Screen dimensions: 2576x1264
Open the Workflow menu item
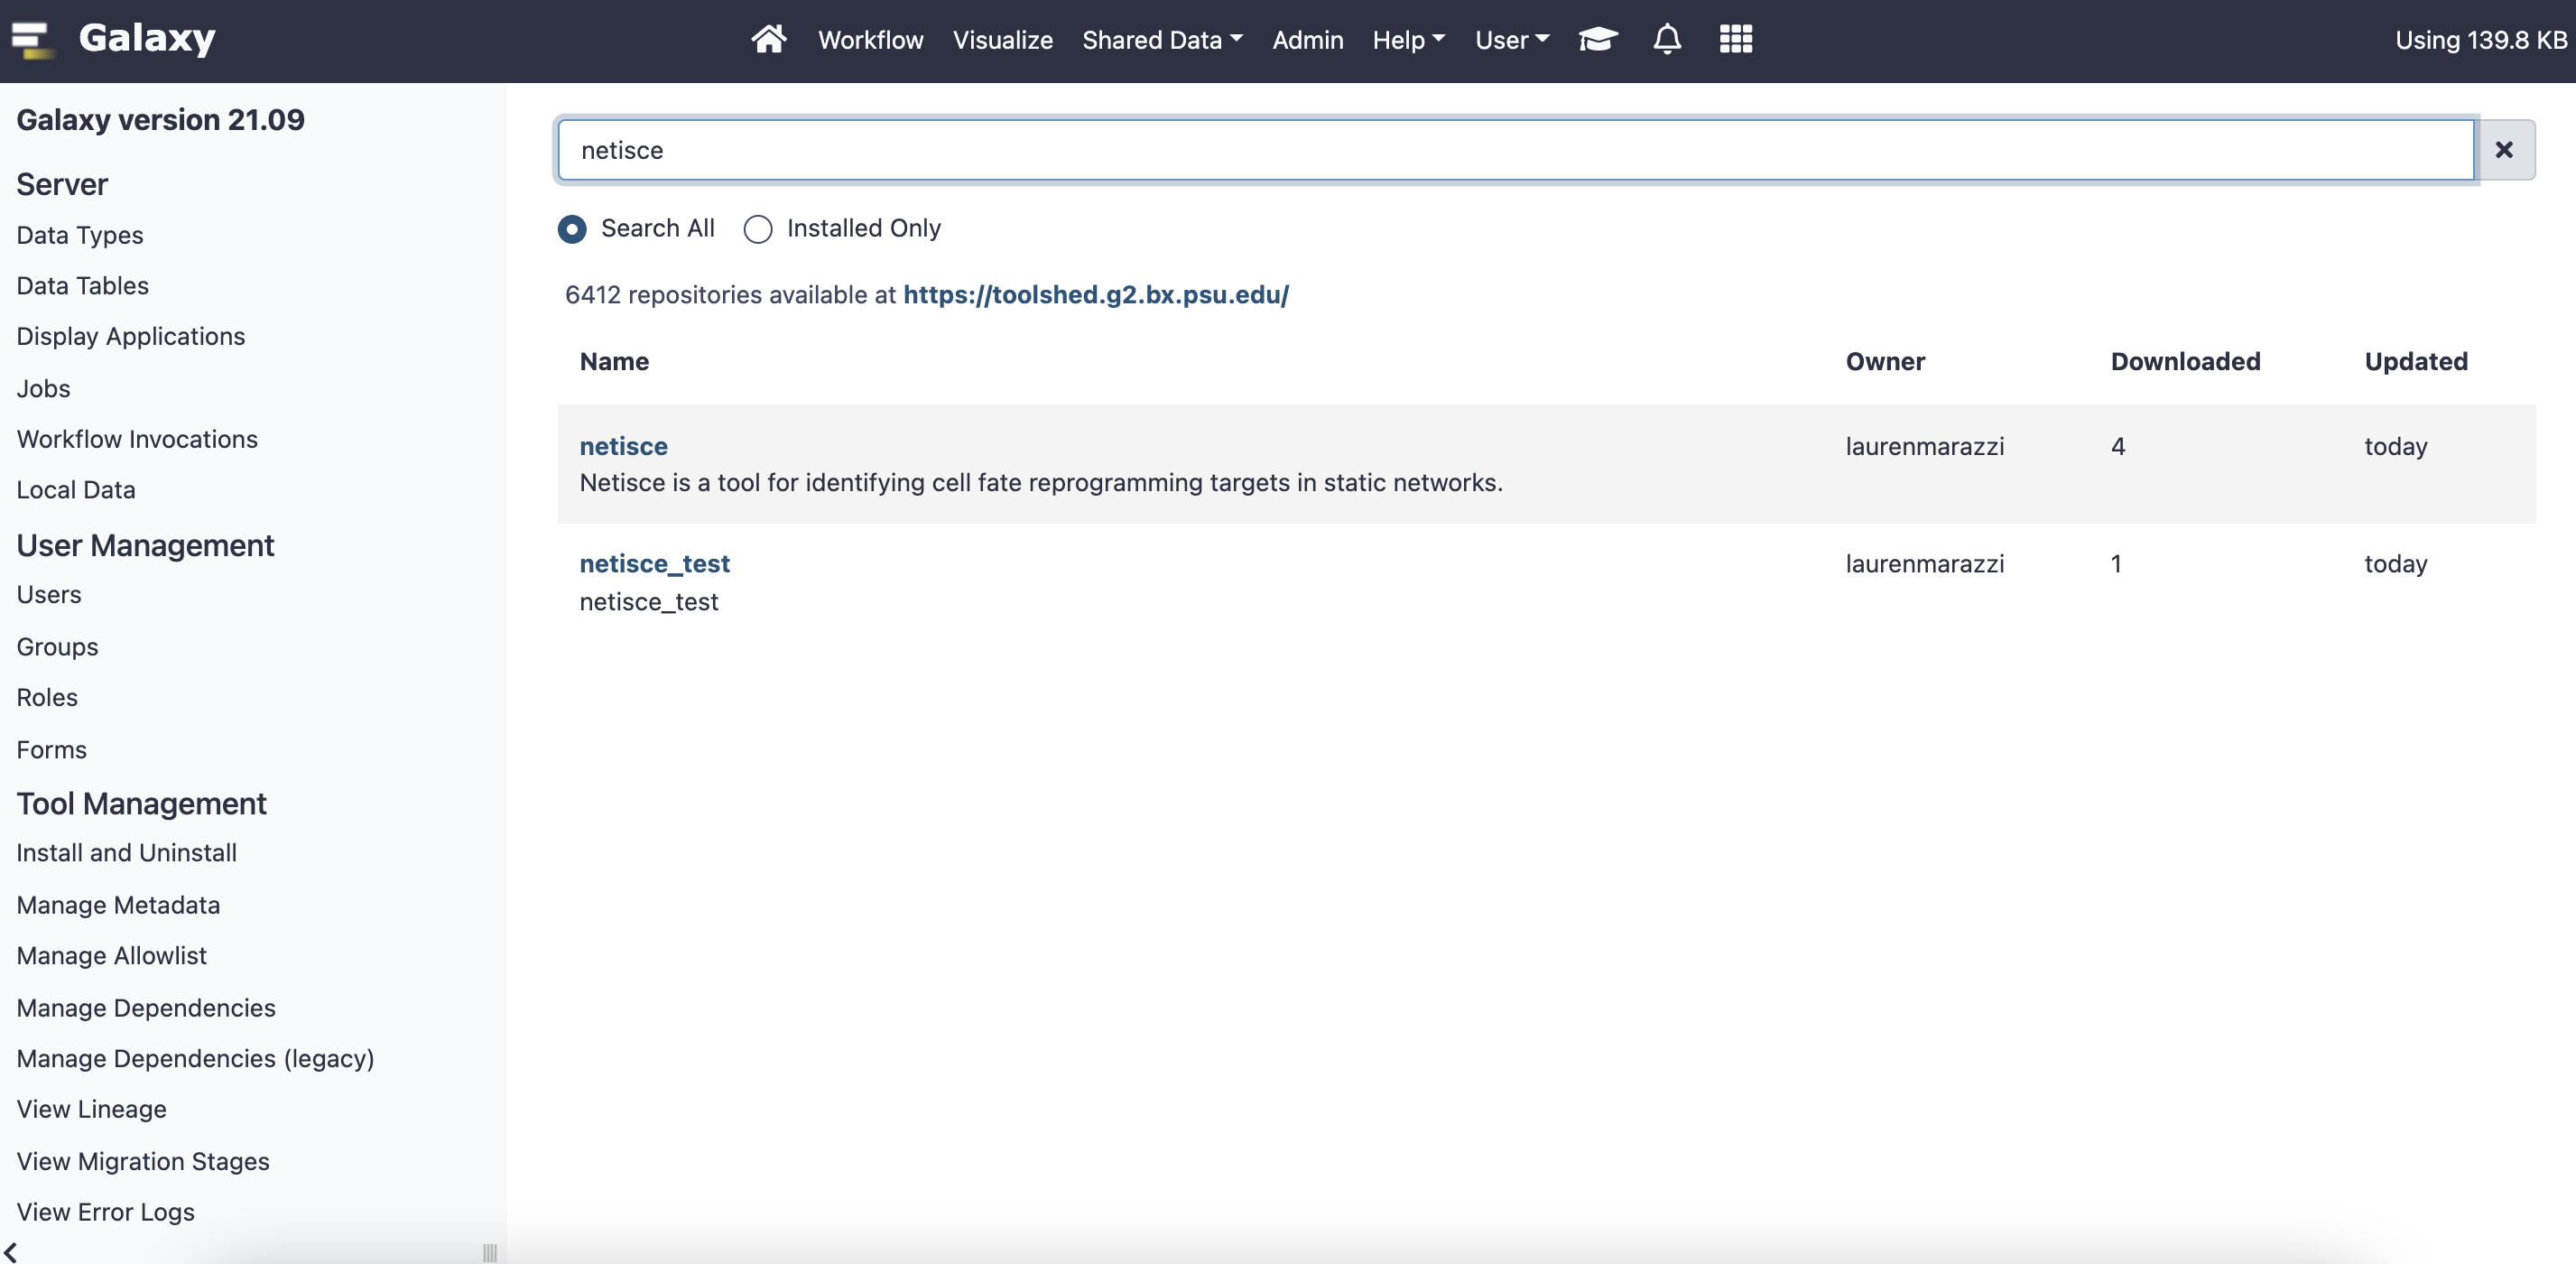coord(870,40)
